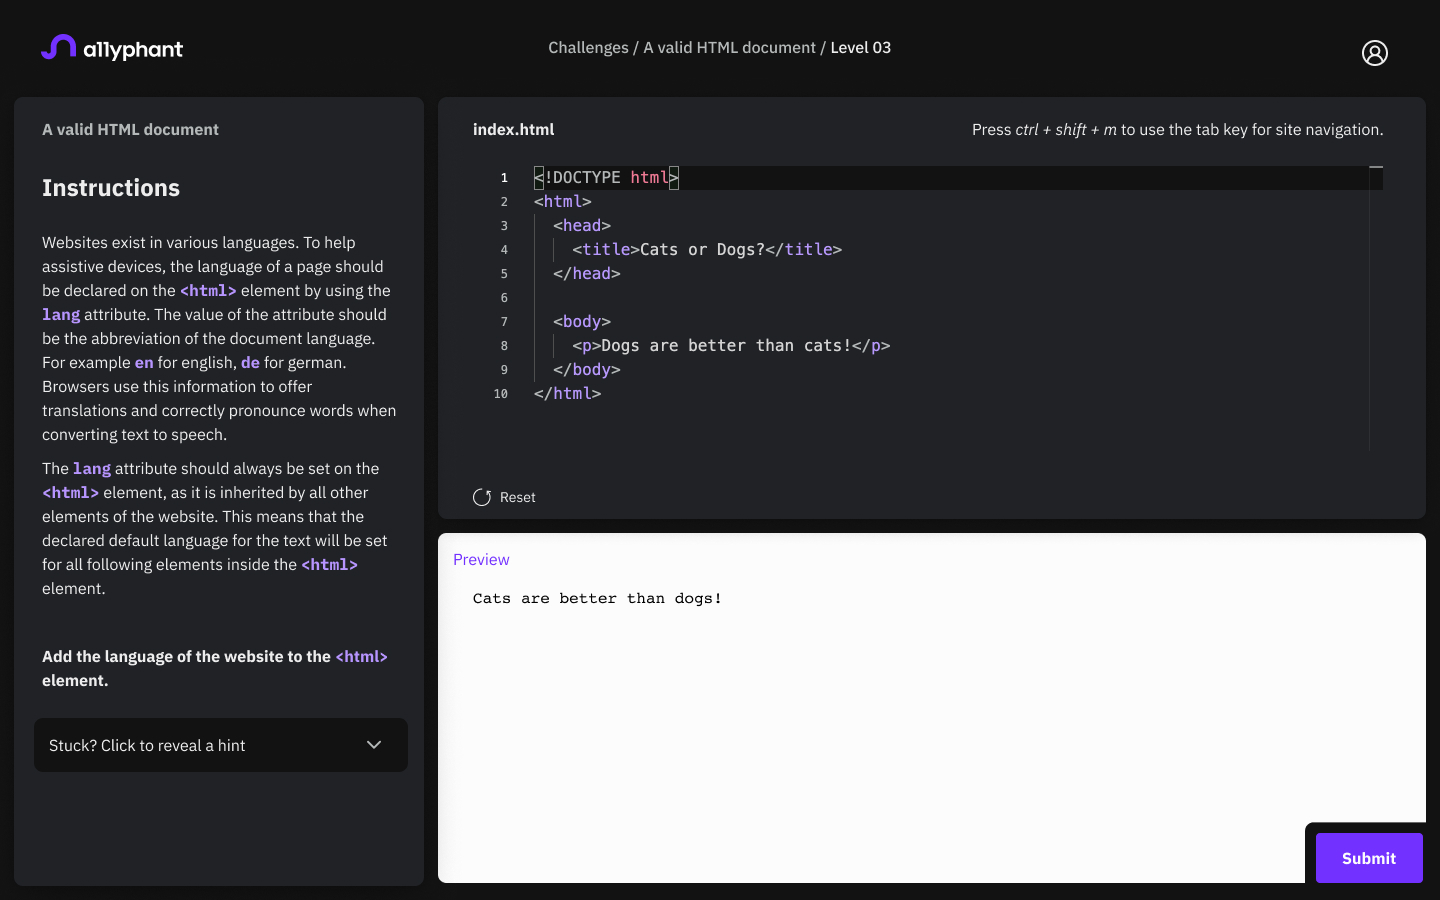Click line number 10 in the gutter
This screenshot has height=900, width=1440.
pos(501,394)
